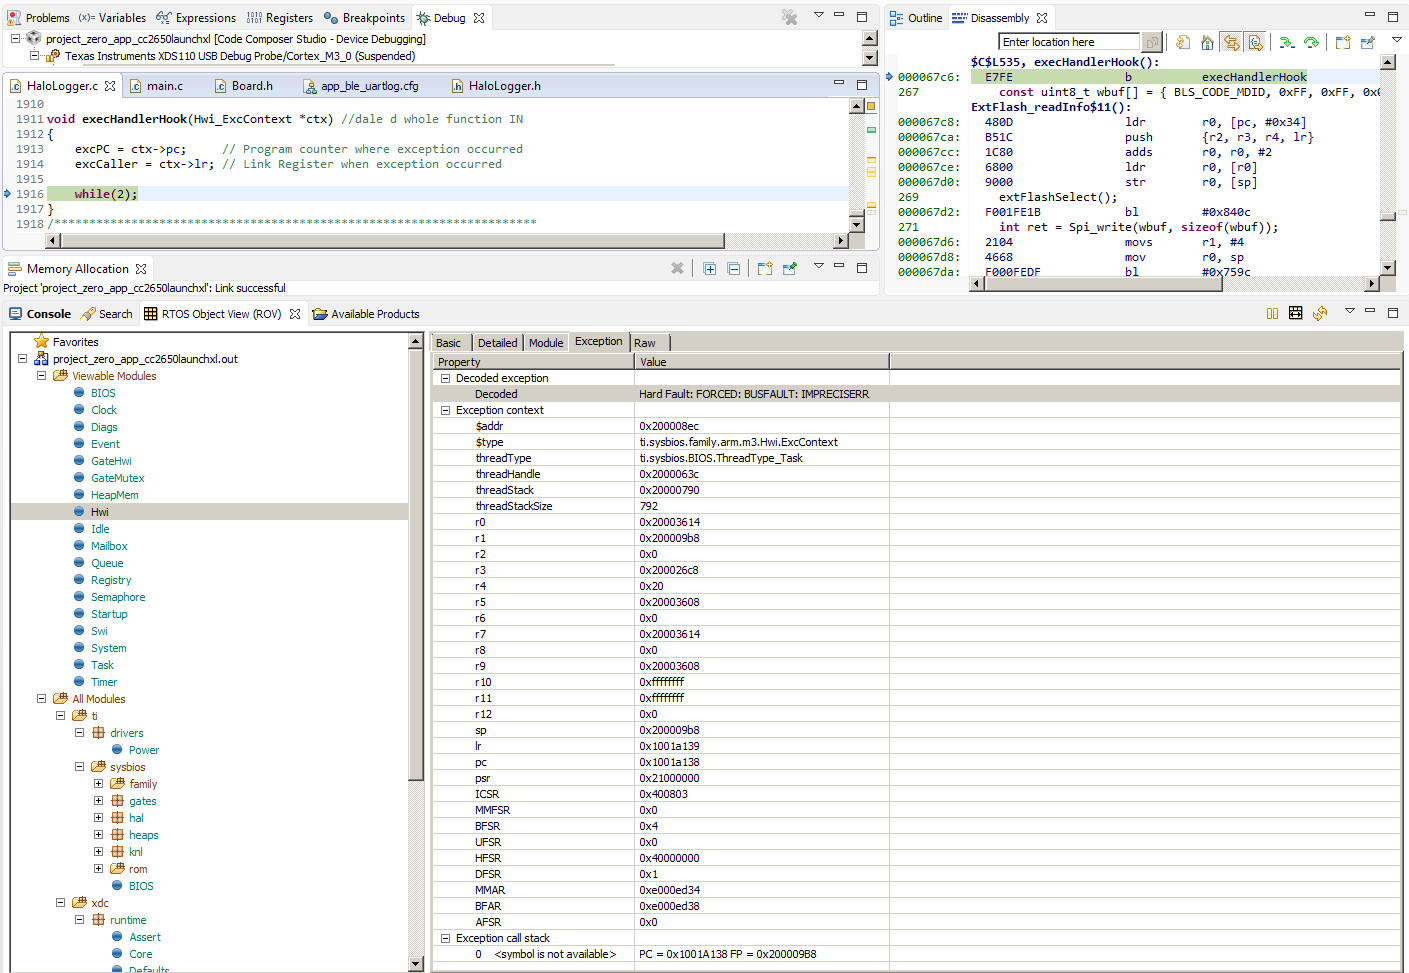Click open new view icon in Memory Allocation

tap(765, 268)
